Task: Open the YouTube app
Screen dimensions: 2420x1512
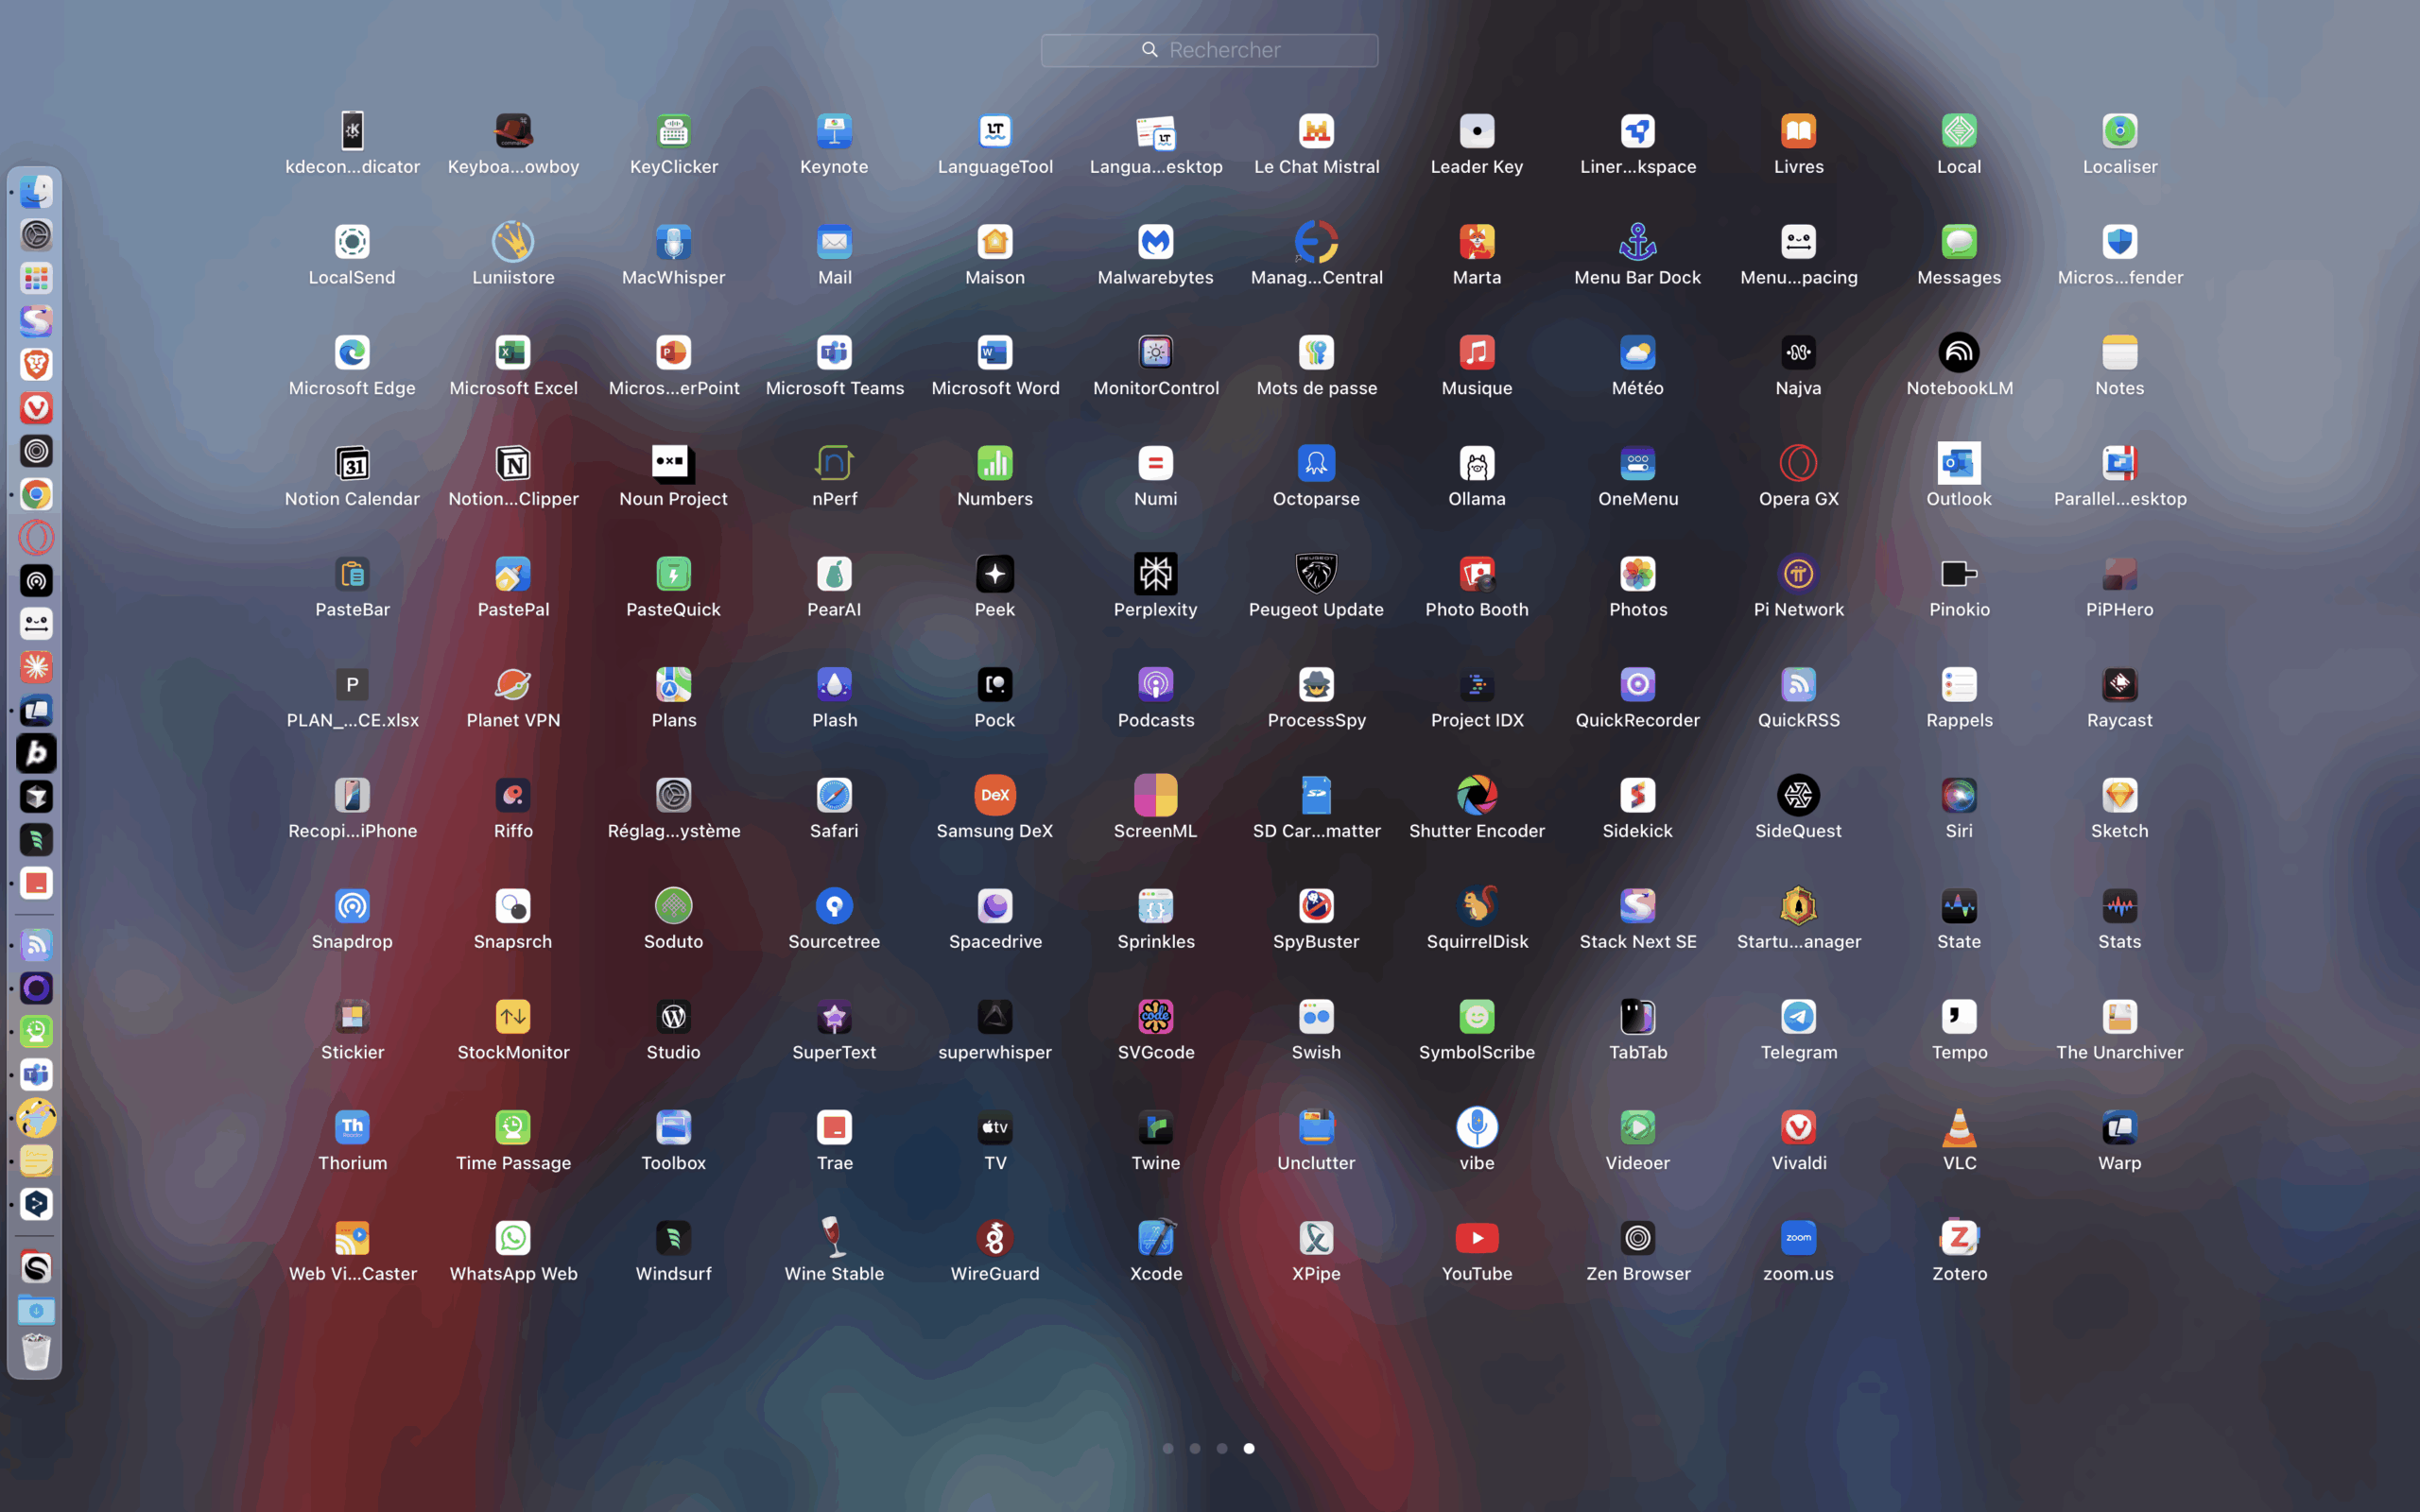Action: point(1477,1238)
